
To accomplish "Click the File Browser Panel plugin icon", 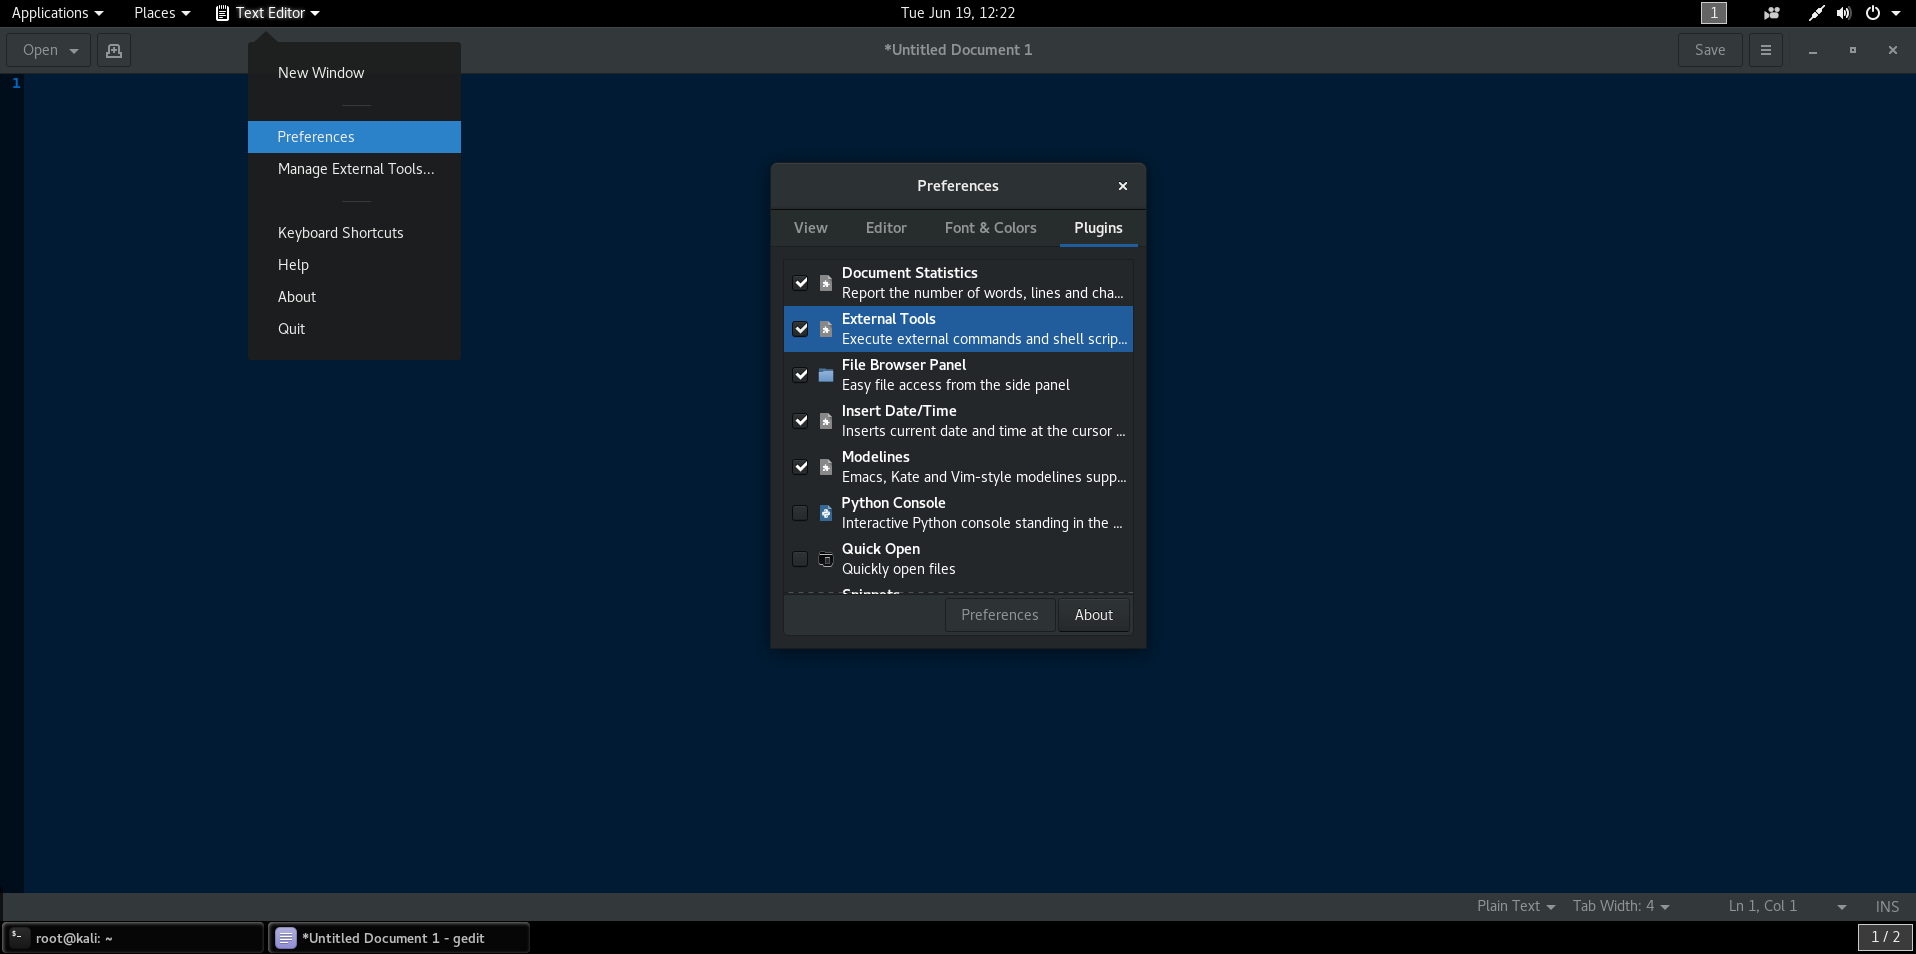I will (x=824, y=375).
